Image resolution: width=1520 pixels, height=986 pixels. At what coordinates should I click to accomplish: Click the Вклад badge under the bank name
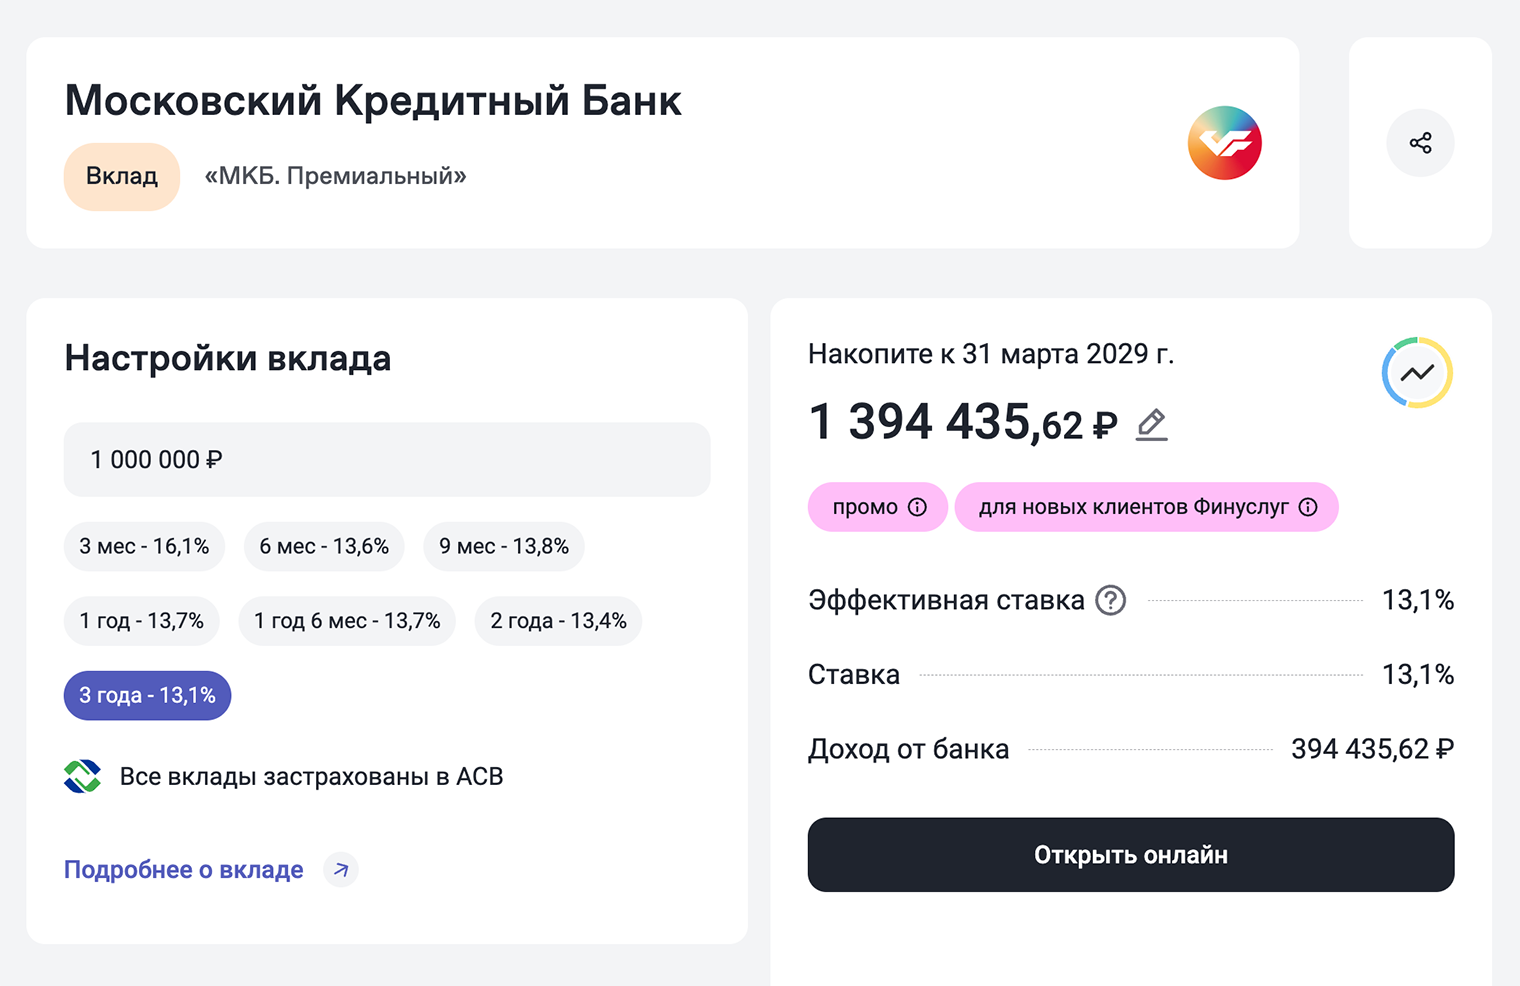coord(121,176)
